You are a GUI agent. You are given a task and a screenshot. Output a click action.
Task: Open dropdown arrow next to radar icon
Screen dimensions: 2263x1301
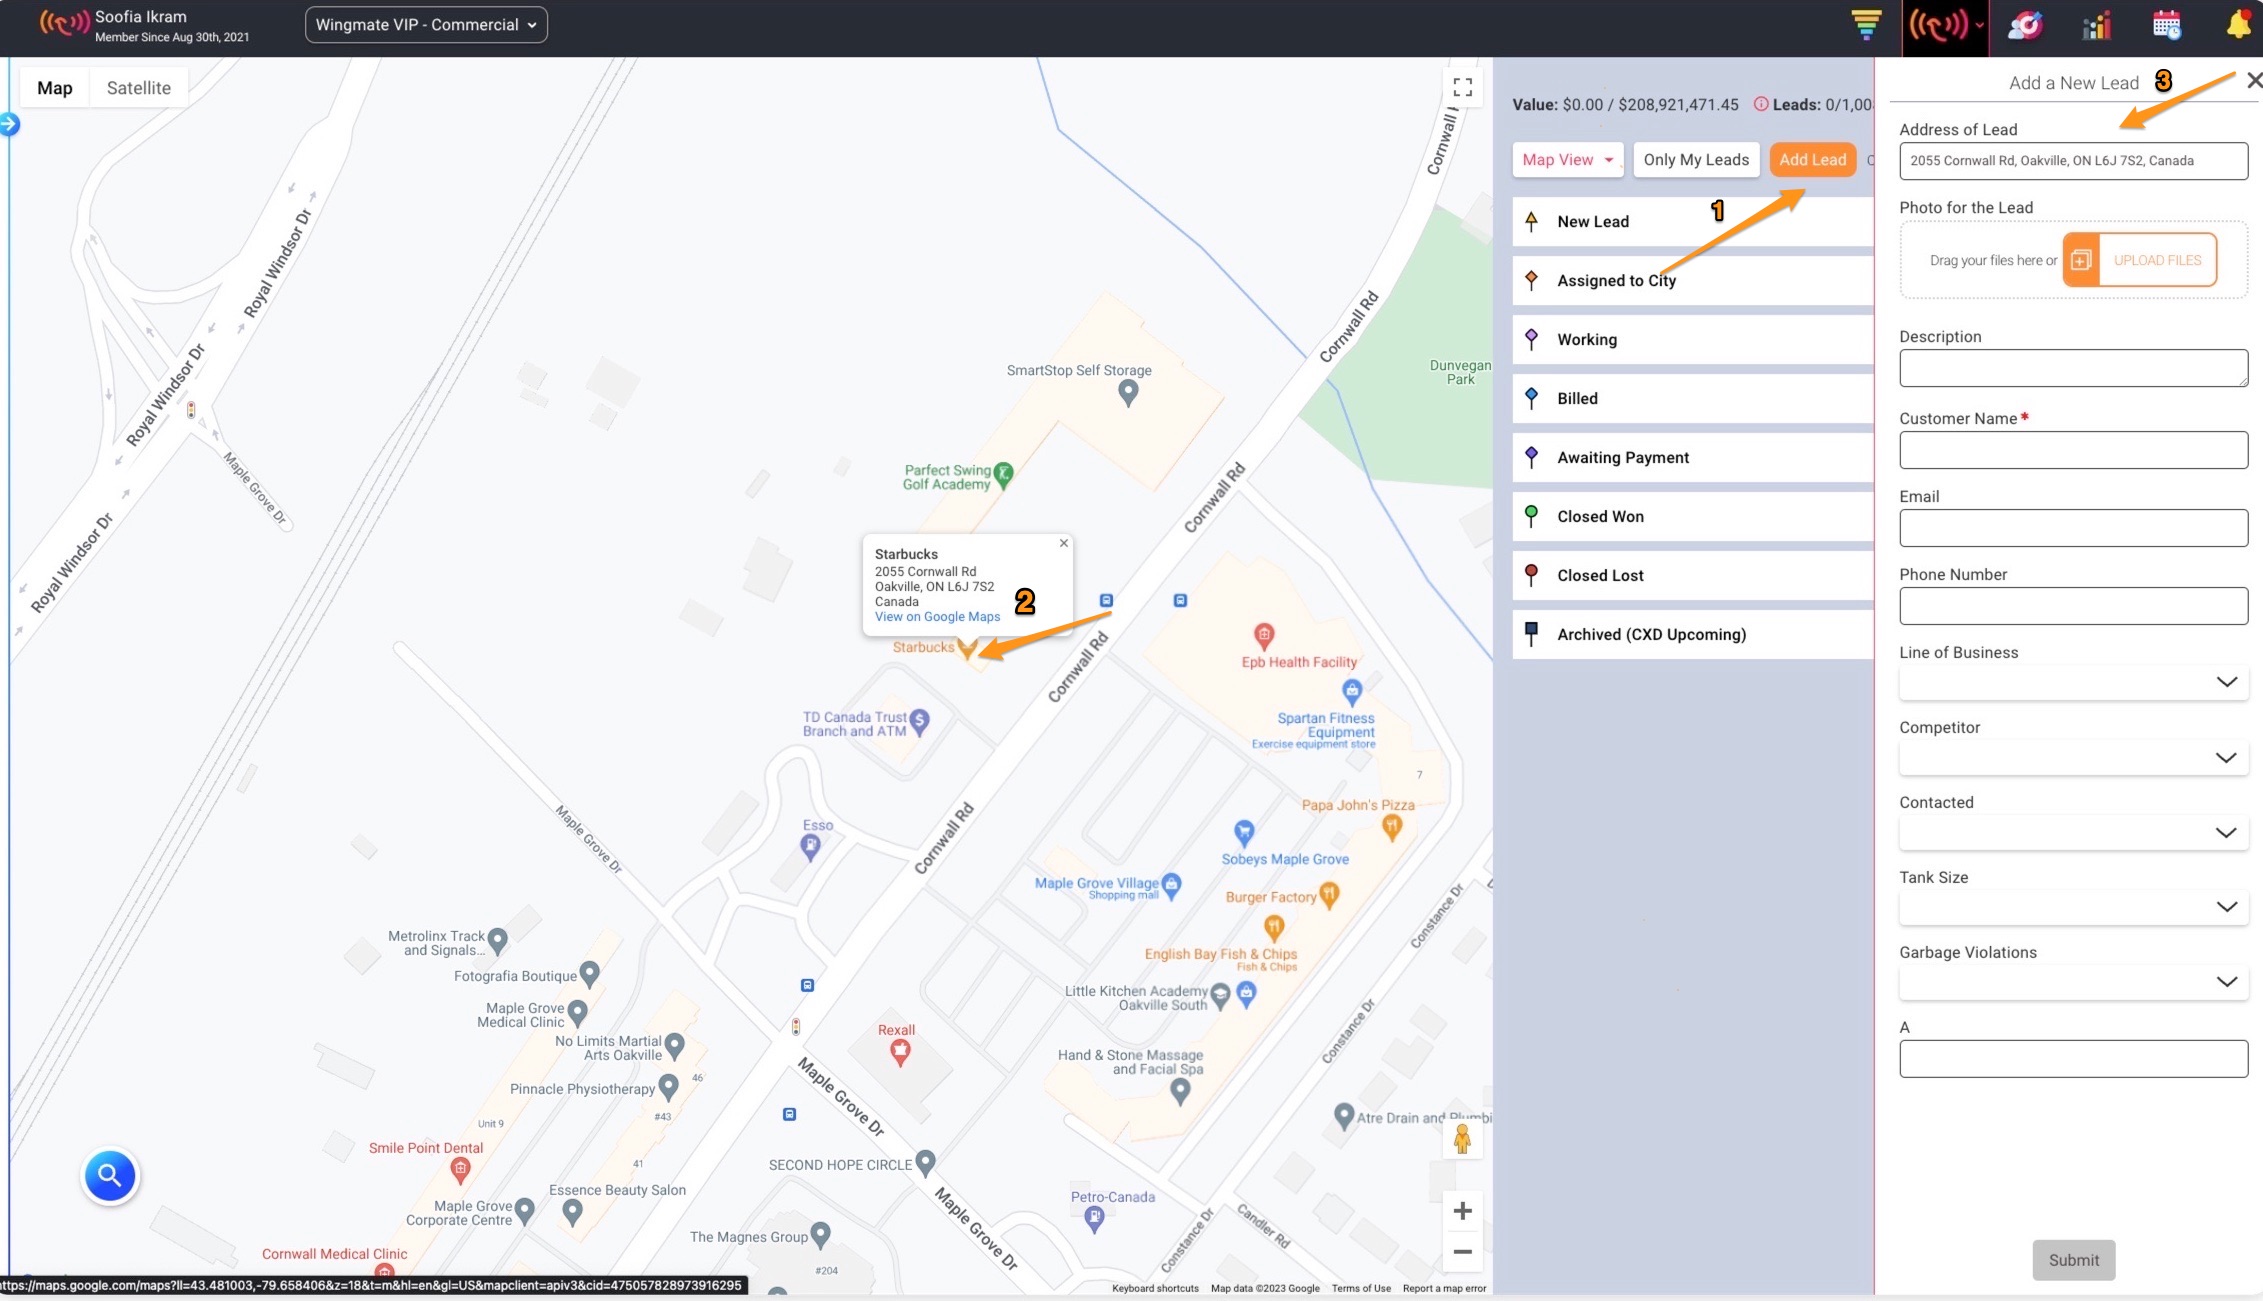coord(1979,26)
